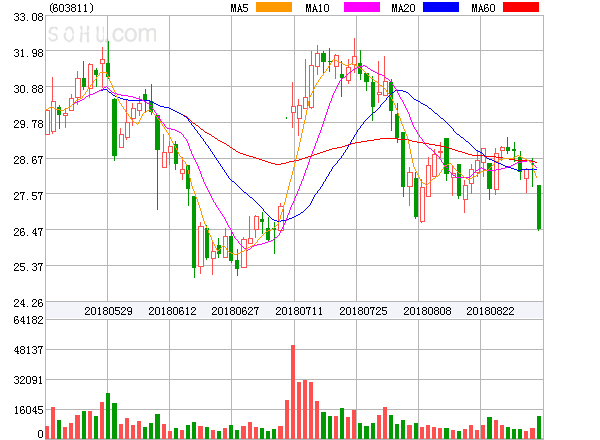This screenshot has height=440, width=600.
Task: Click the red MA60 legend swatch
Action: [521, 7]
